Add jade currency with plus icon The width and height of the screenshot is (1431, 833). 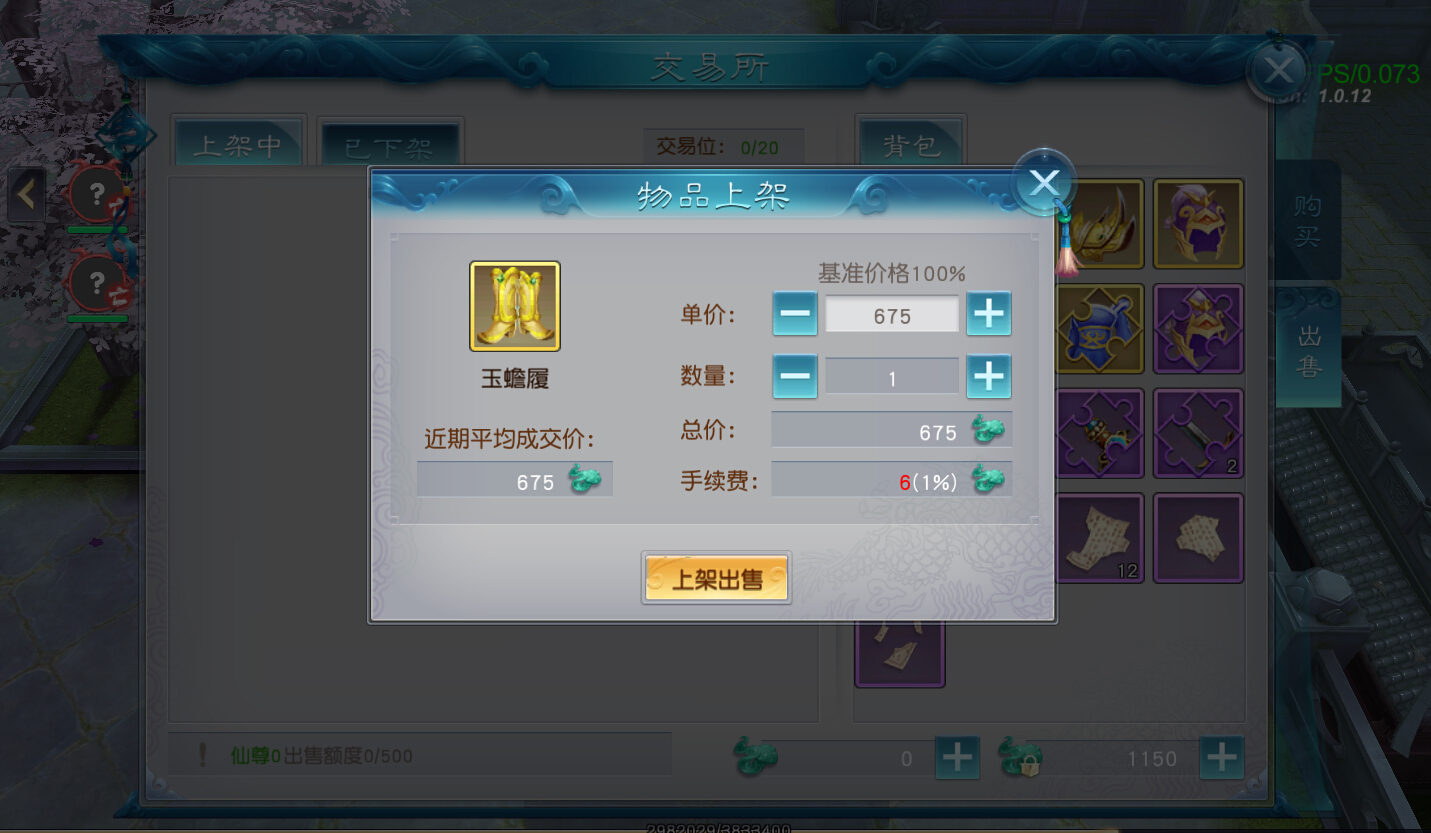tap(957, 758)
